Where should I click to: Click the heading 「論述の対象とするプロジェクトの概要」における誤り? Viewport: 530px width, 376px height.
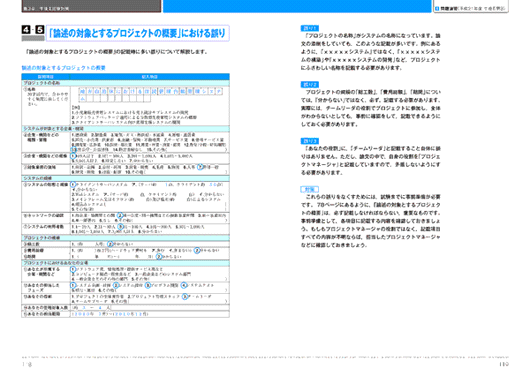point(138,33)
